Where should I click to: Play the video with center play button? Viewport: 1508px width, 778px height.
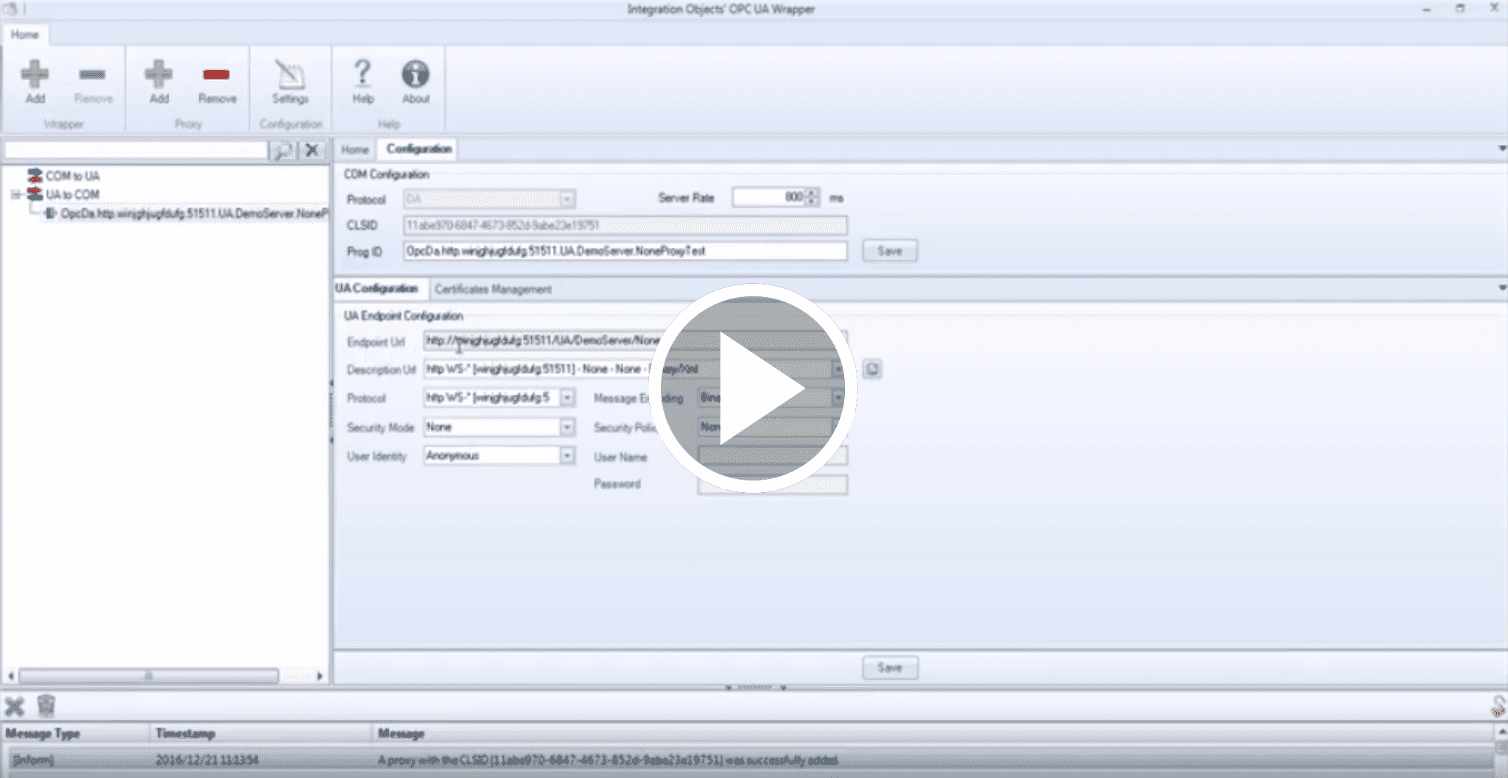tap(755, 390)
